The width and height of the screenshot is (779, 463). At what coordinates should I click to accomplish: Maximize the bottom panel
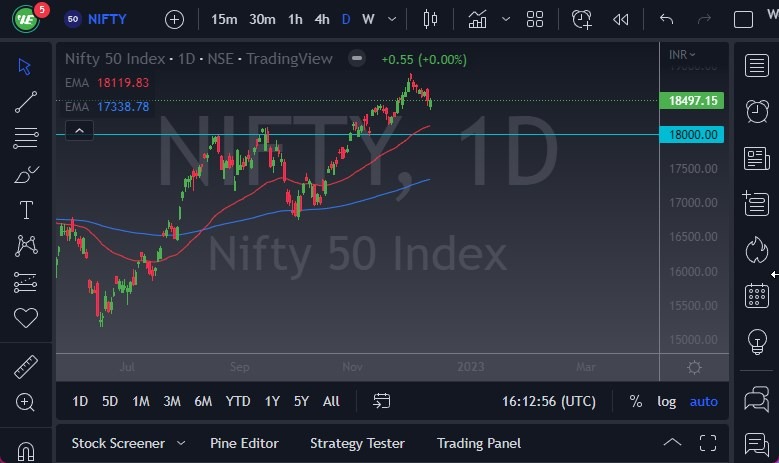(x=708, y=443)
